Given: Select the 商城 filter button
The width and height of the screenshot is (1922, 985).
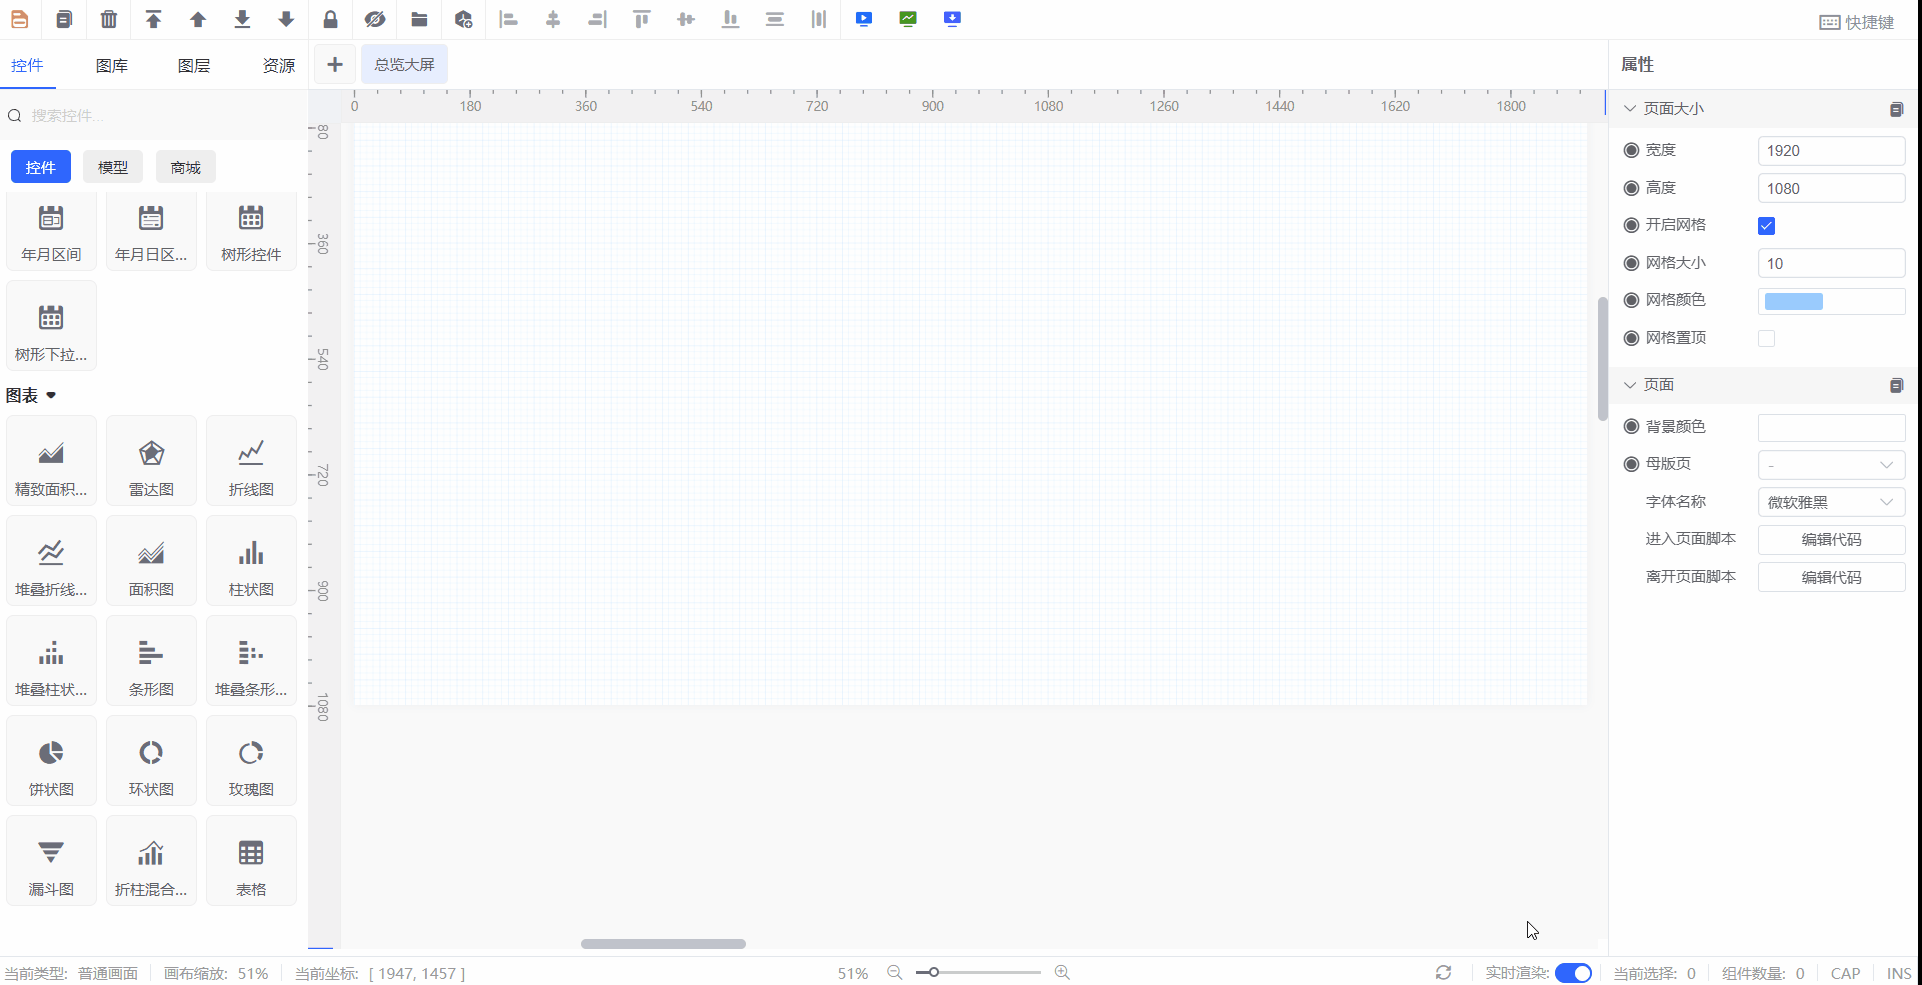Looking at the screenshot, I should 186,167.
